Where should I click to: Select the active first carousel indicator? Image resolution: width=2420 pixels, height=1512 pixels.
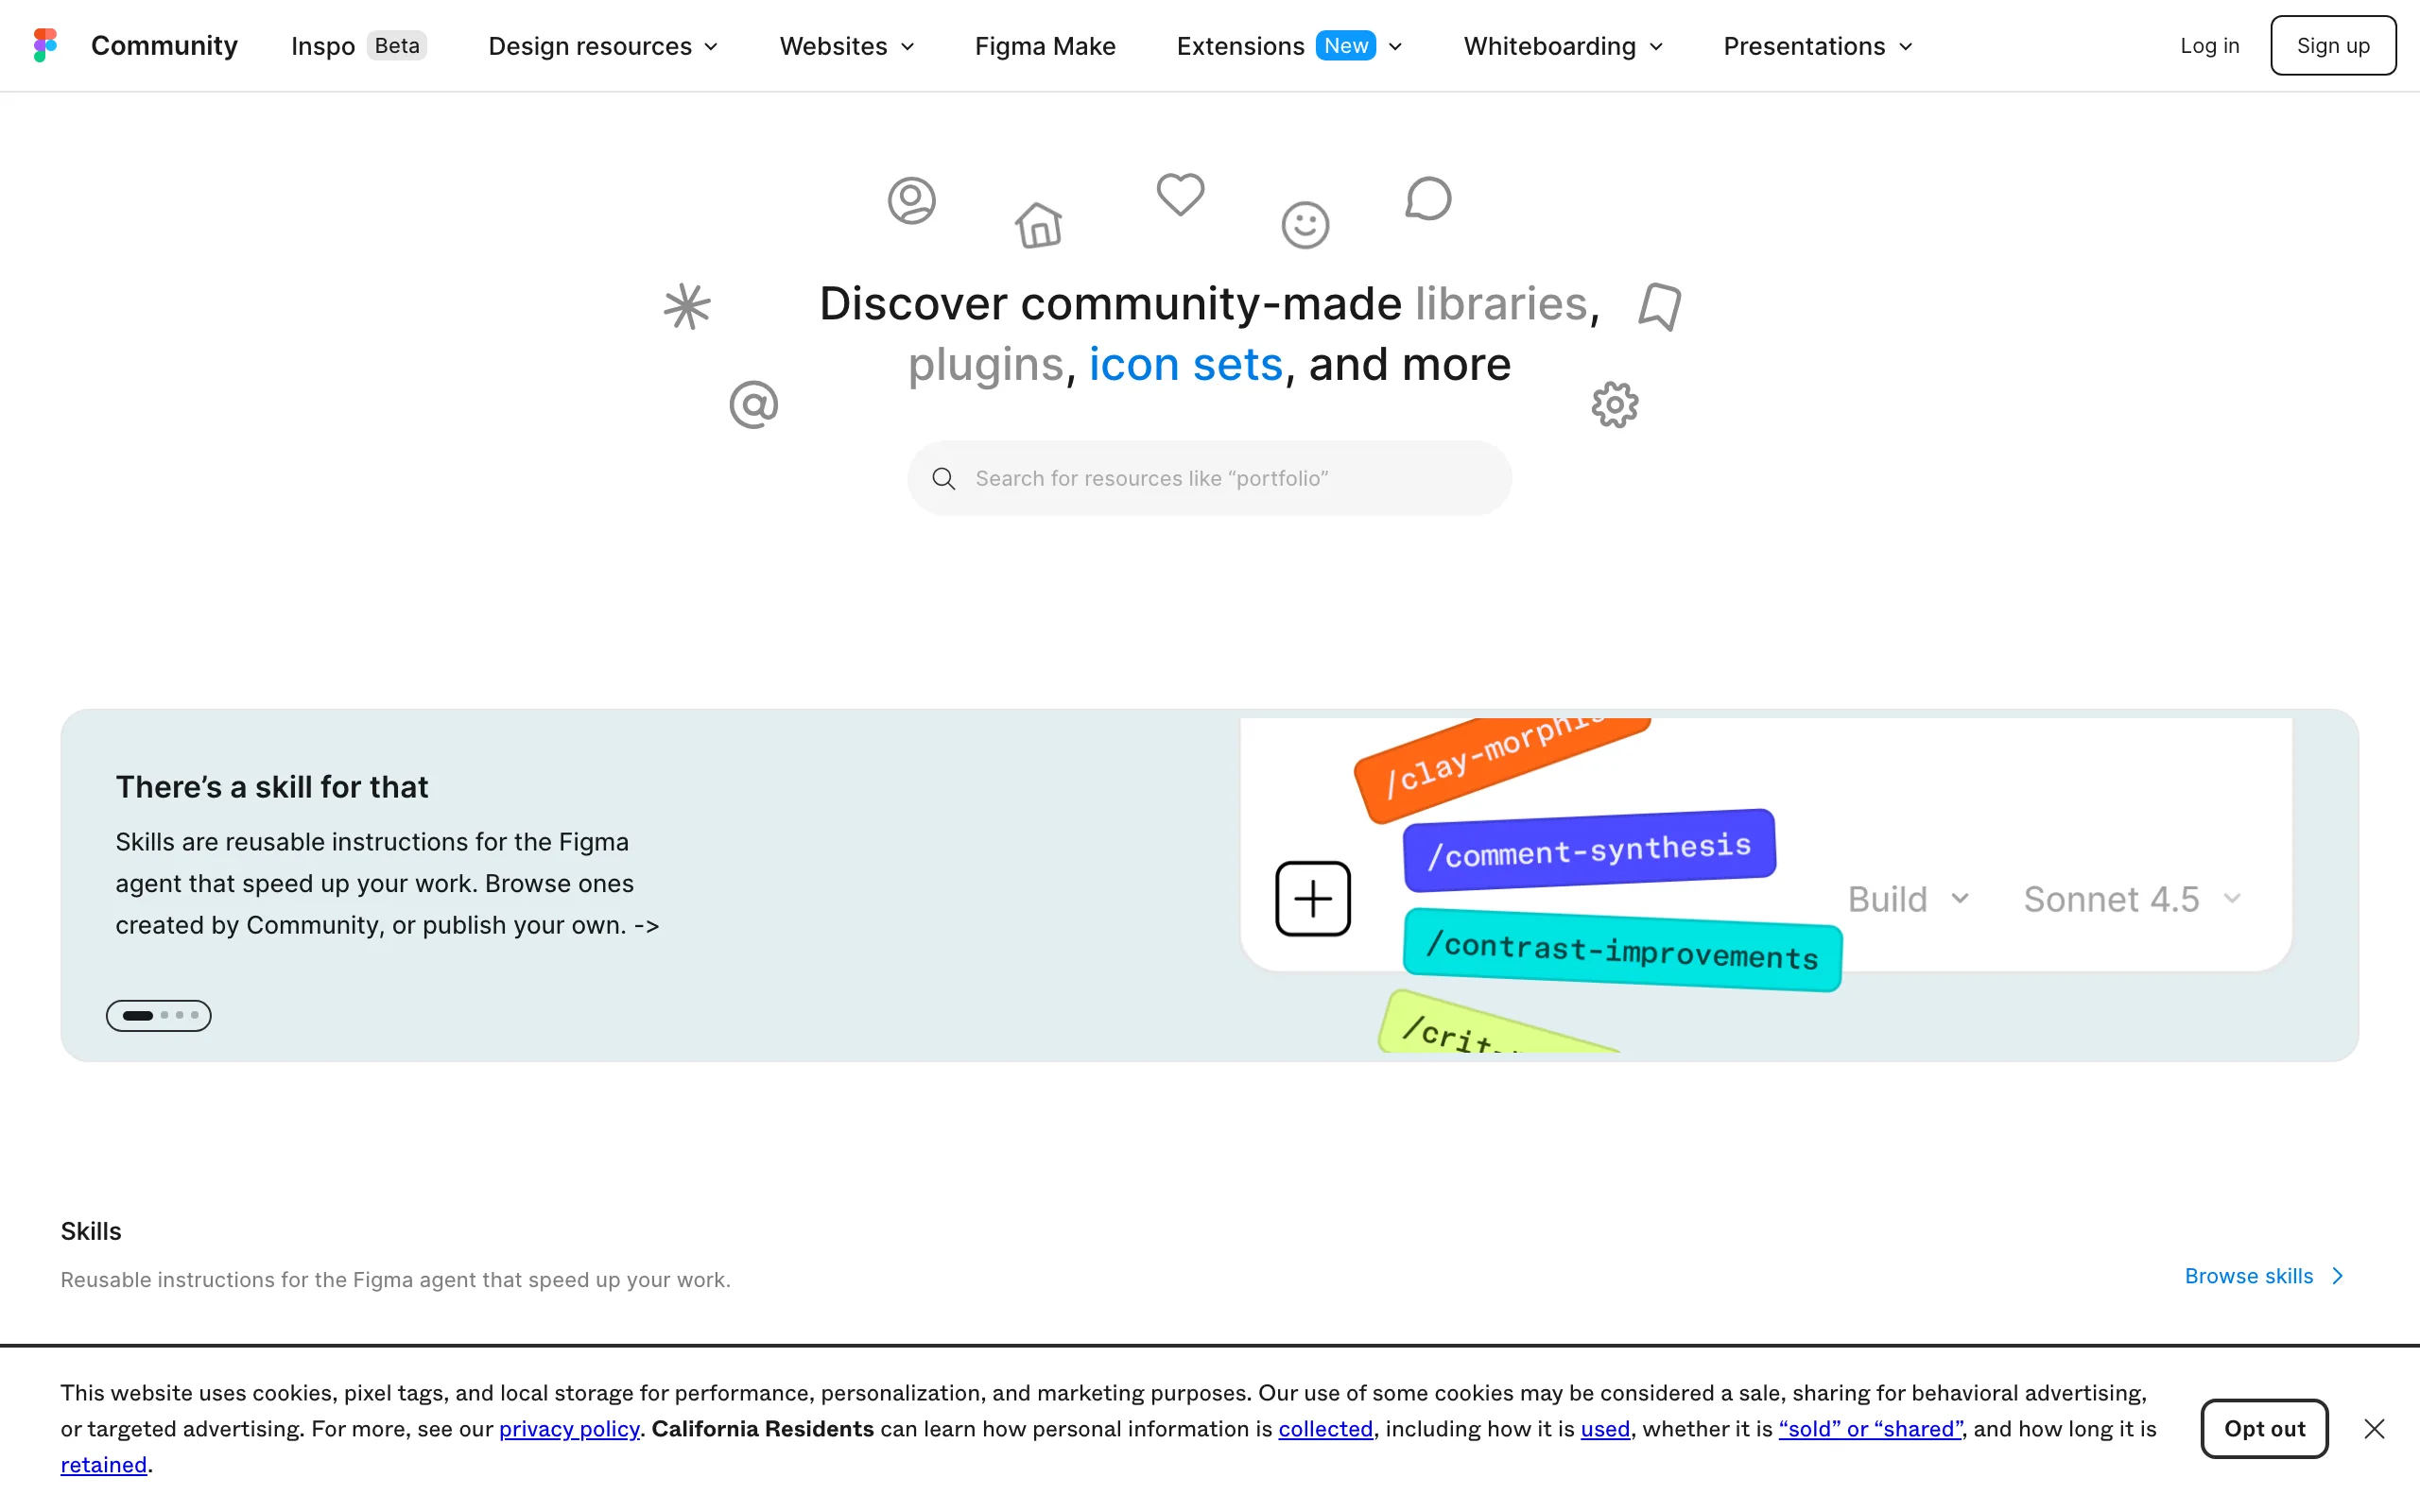(x=137, y=1015)
